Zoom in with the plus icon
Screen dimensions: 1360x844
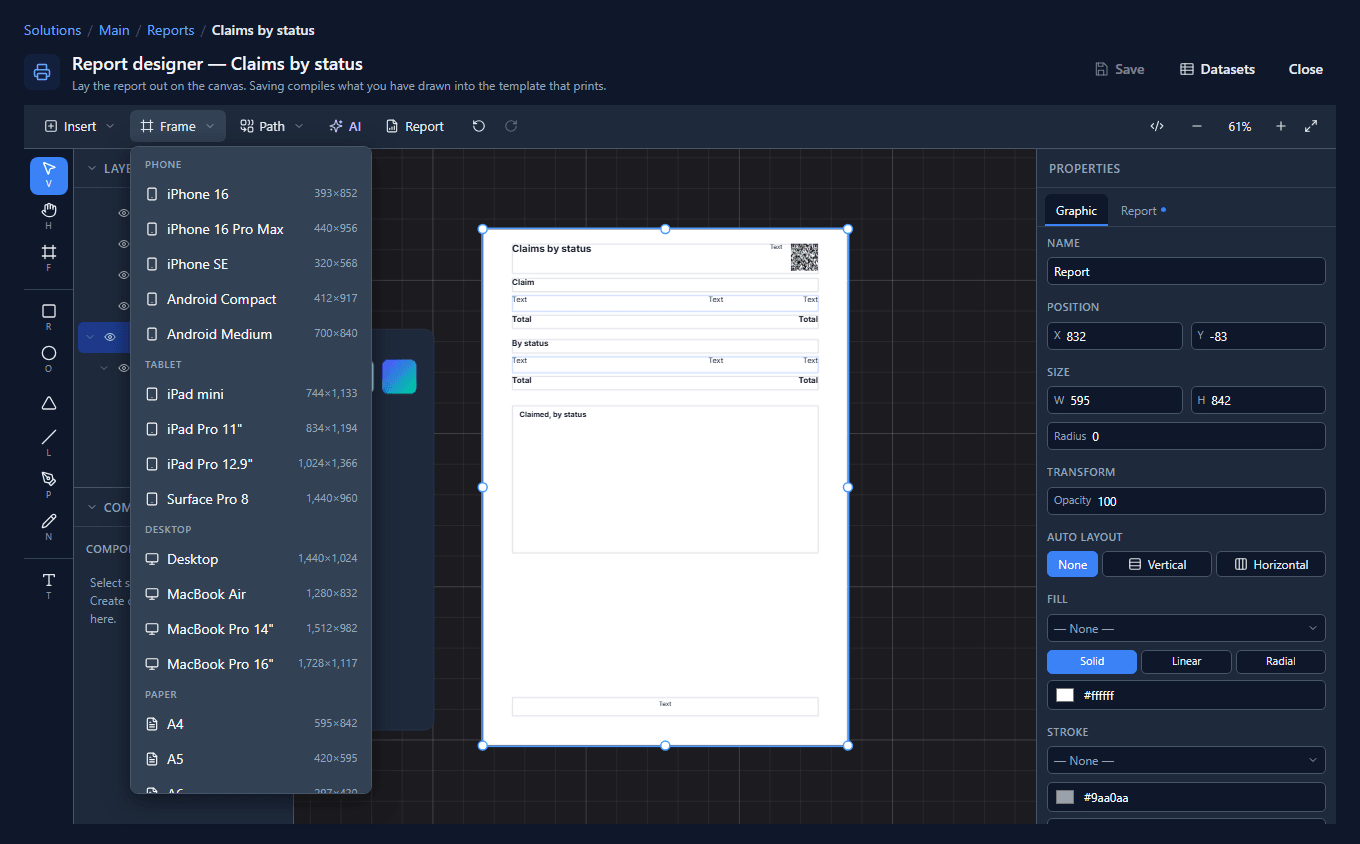1281,126
